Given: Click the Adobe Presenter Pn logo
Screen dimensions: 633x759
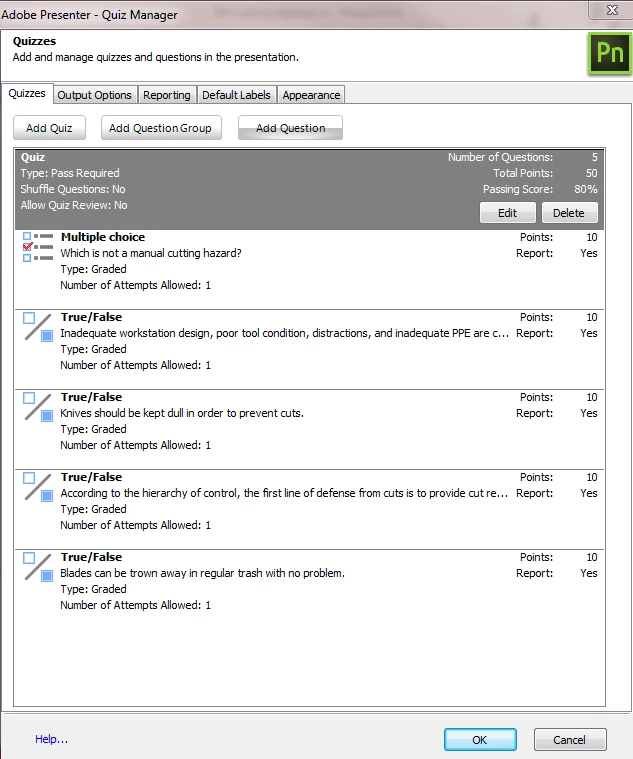Looking at the screenshot, I should pyautogui.click(x=609, y=53).
